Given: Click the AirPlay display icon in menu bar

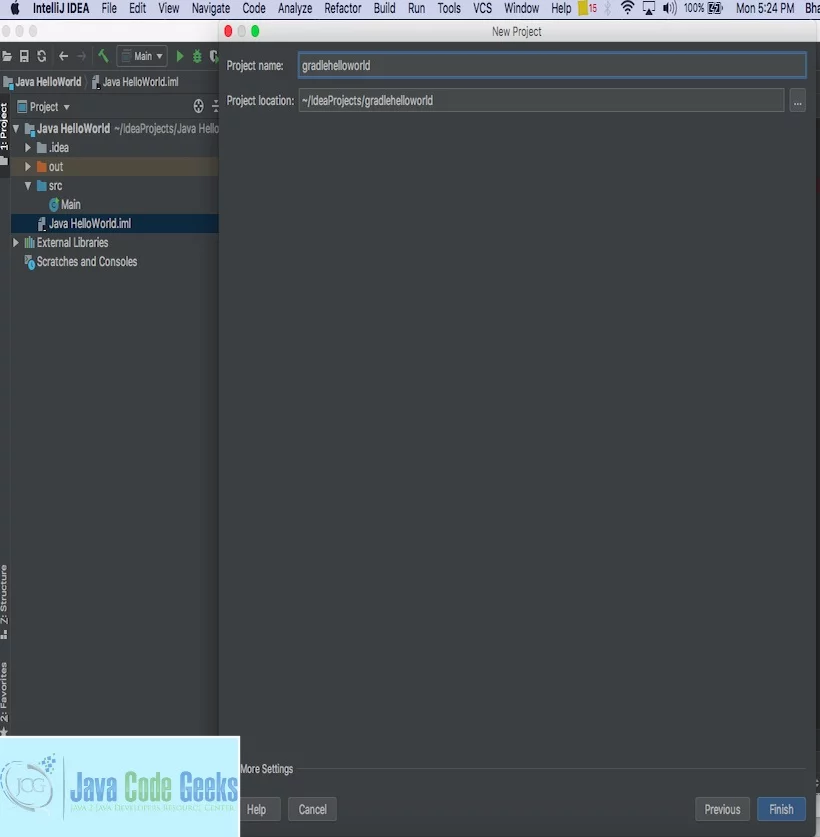Looking at the screenshot, I should tap(649, 8).
